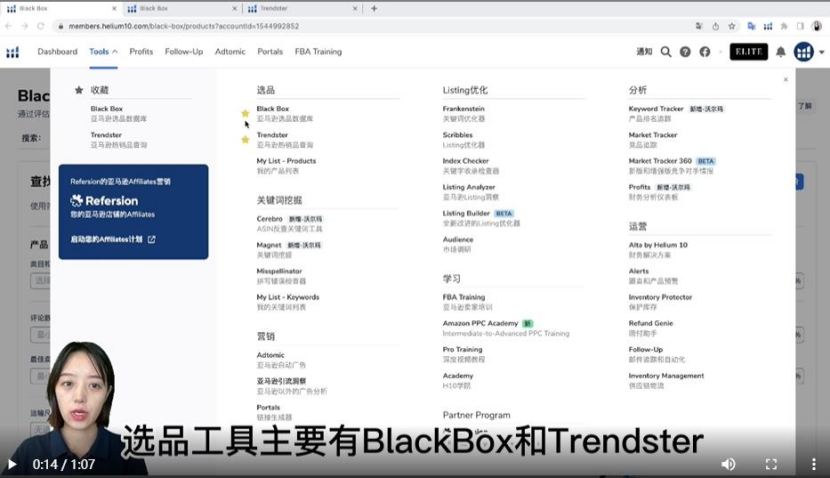The height and width of the screenshot is (478, 830).
Task: Mute the video with the volume icon
Action: [728, 464]
